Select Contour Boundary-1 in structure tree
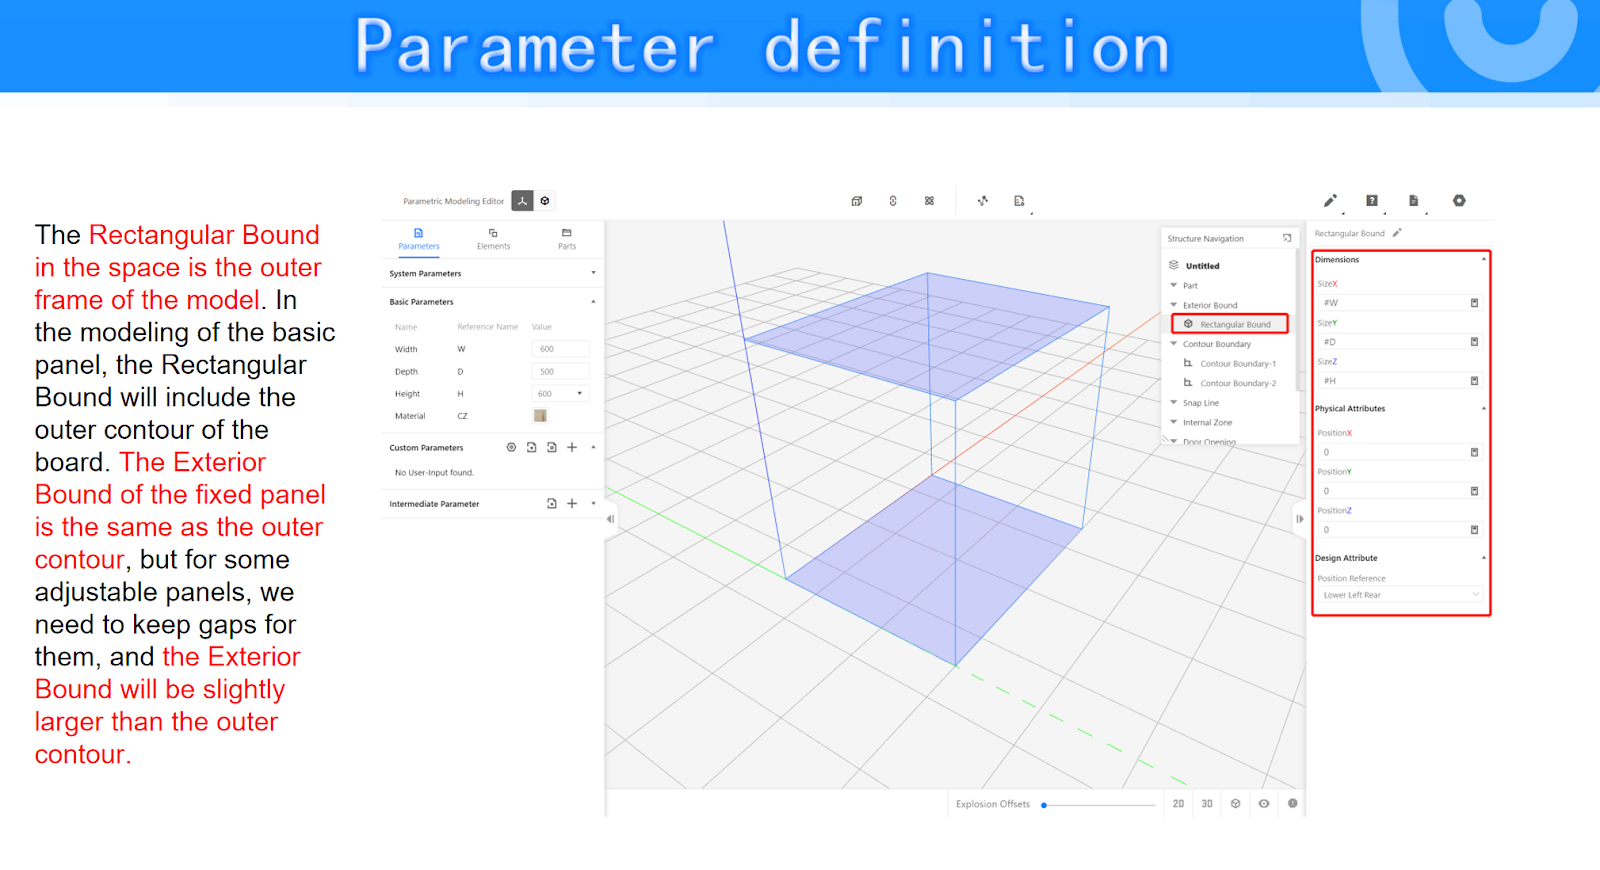This screenshot has height=870, width=1600. (x=1237, y=364)
